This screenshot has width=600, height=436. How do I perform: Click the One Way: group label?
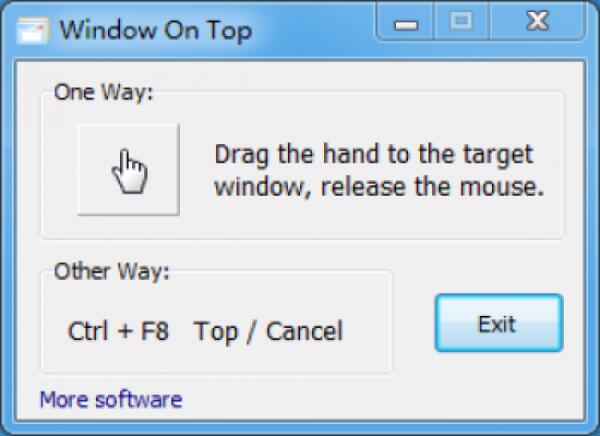103,92
